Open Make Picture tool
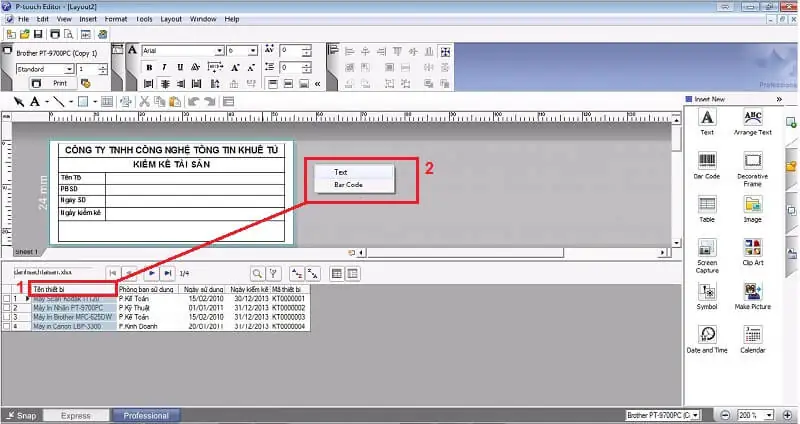This screenshot has height=424, width=800. 753,296
